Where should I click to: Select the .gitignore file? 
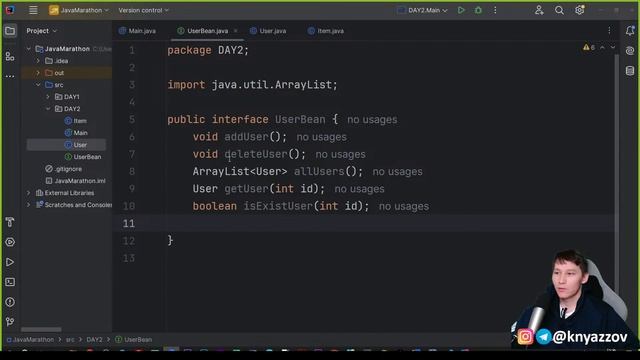[x=64, y=169]
